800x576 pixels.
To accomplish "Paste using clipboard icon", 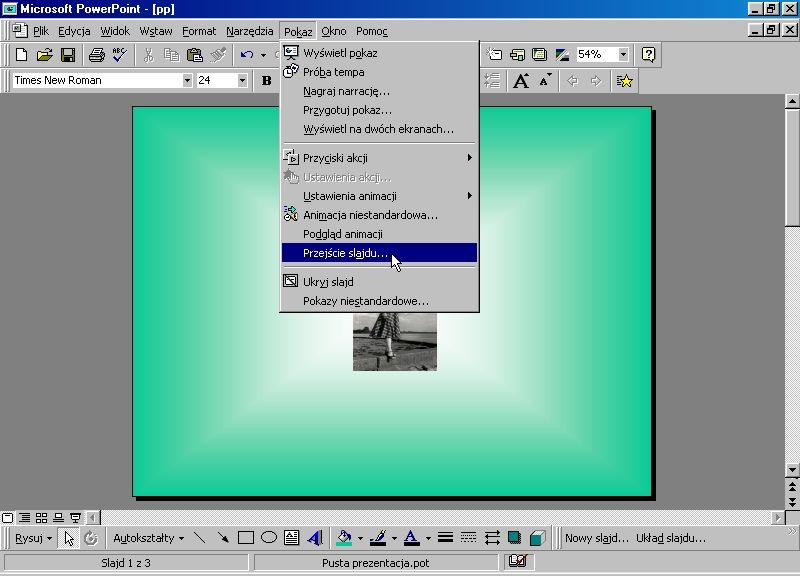I will click(194, 55).
